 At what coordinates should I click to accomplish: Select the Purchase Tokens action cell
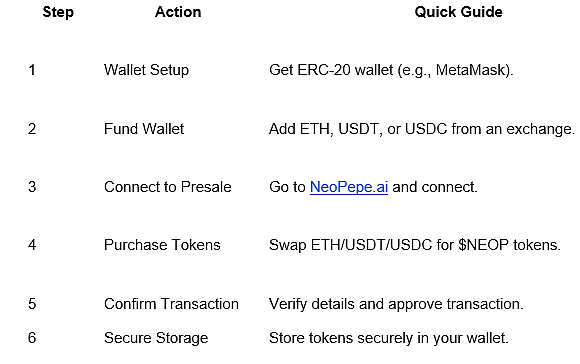click(162, 245)
